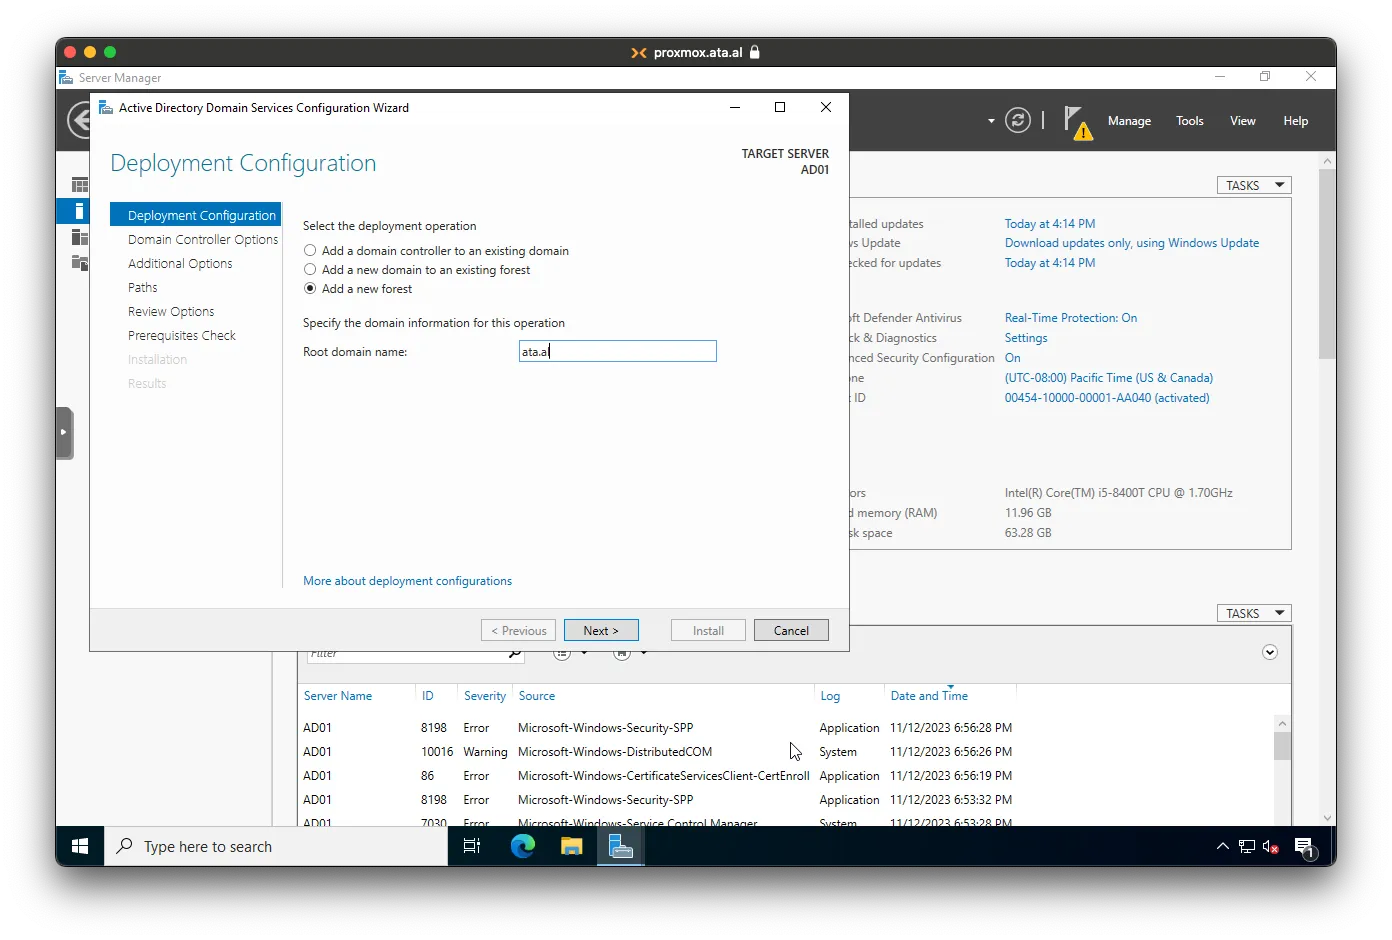Show hidden tray icons chevron
Screen dimensions: 1392x940
tap(1222, 846)
